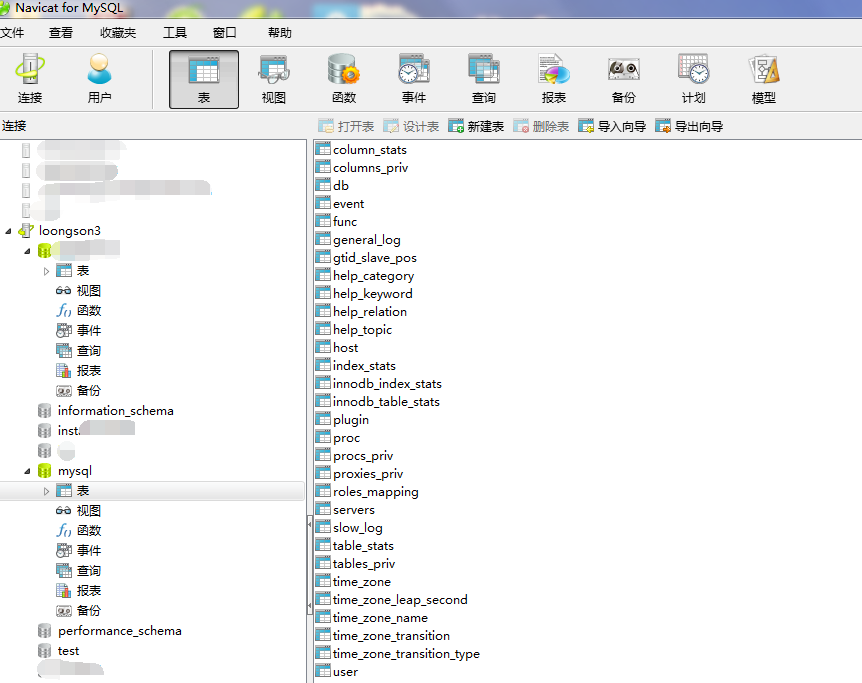Select the roles_mapping table

point(375,492)
